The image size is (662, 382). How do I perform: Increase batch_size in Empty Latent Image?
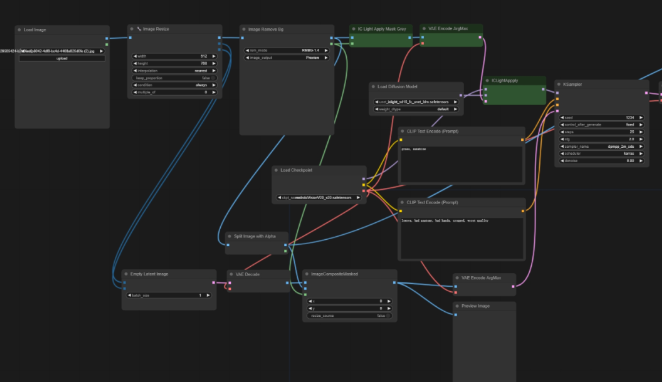tap(208, 296)
